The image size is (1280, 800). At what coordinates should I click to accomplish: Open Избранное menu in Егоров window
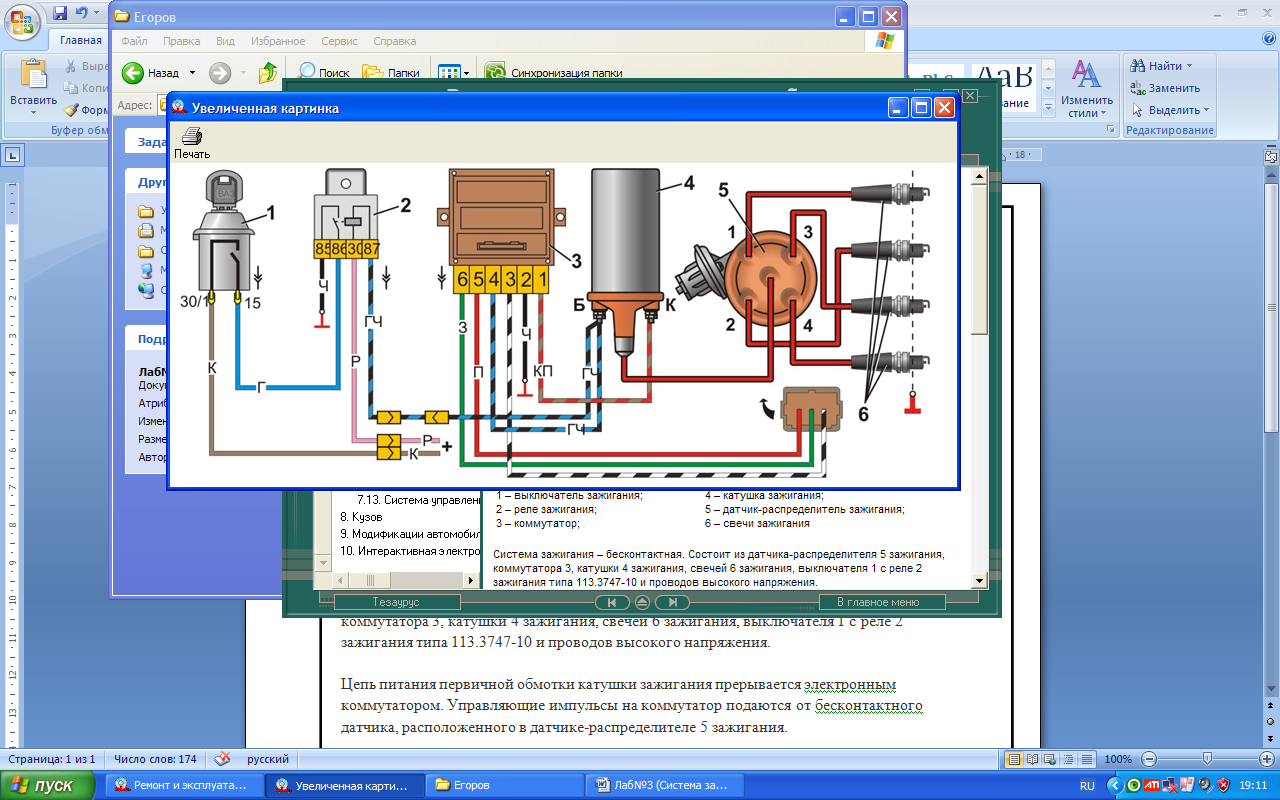279,42
